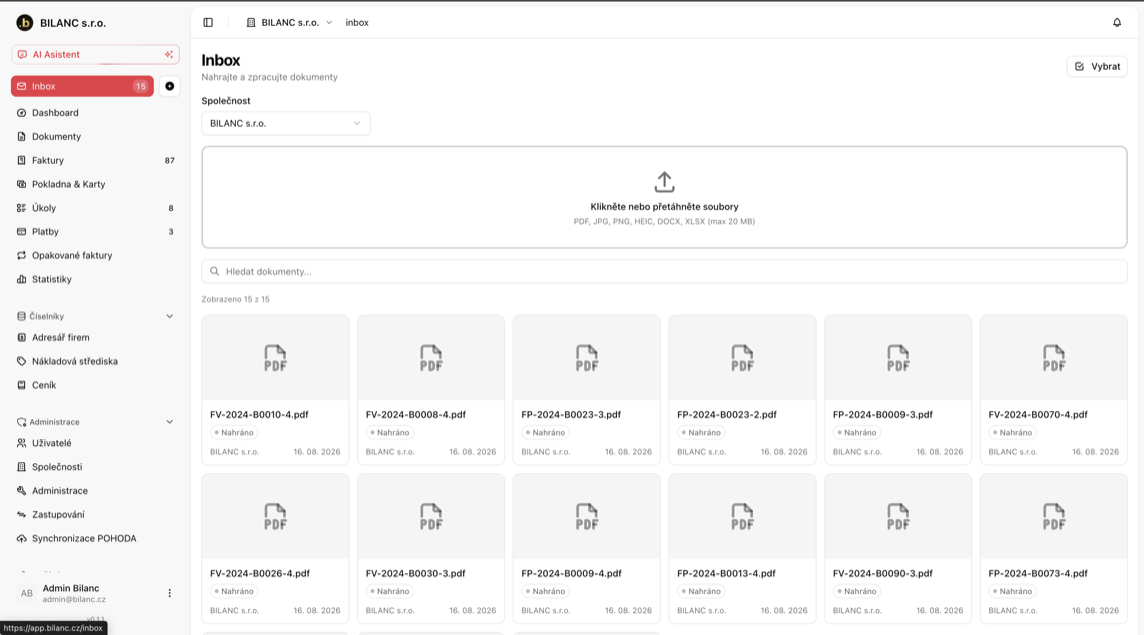Click the file upload drop zone
1144x635 pixels.
tap(664, 197)
